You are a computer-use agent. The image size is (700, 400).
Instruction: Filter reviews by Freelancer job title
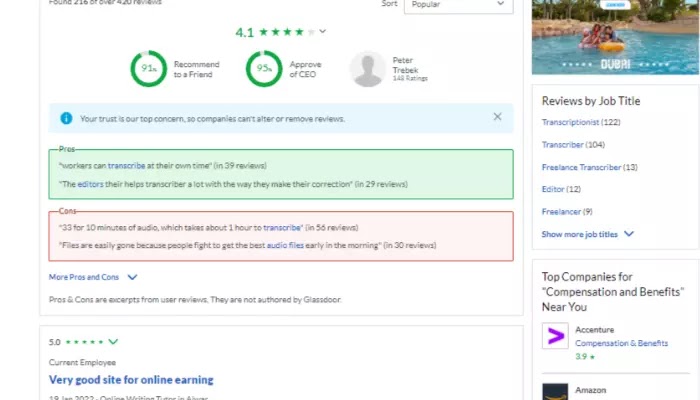tap(561, 212)
